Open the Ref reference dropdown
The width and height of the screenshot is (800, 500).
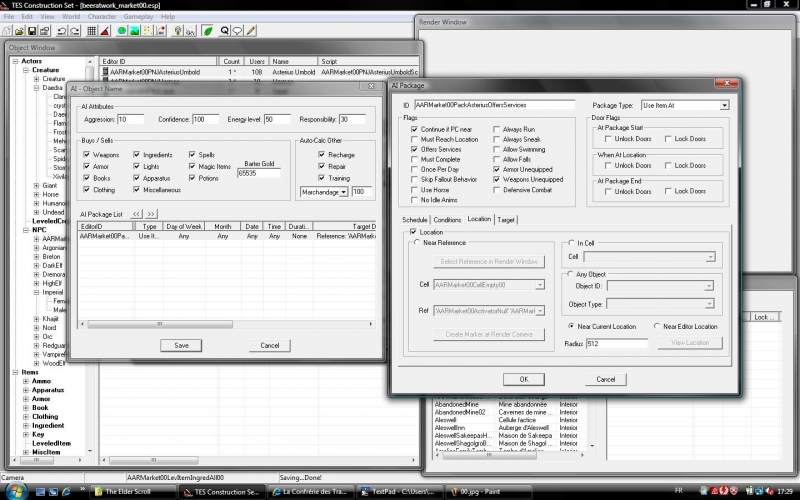pos(539,311)
